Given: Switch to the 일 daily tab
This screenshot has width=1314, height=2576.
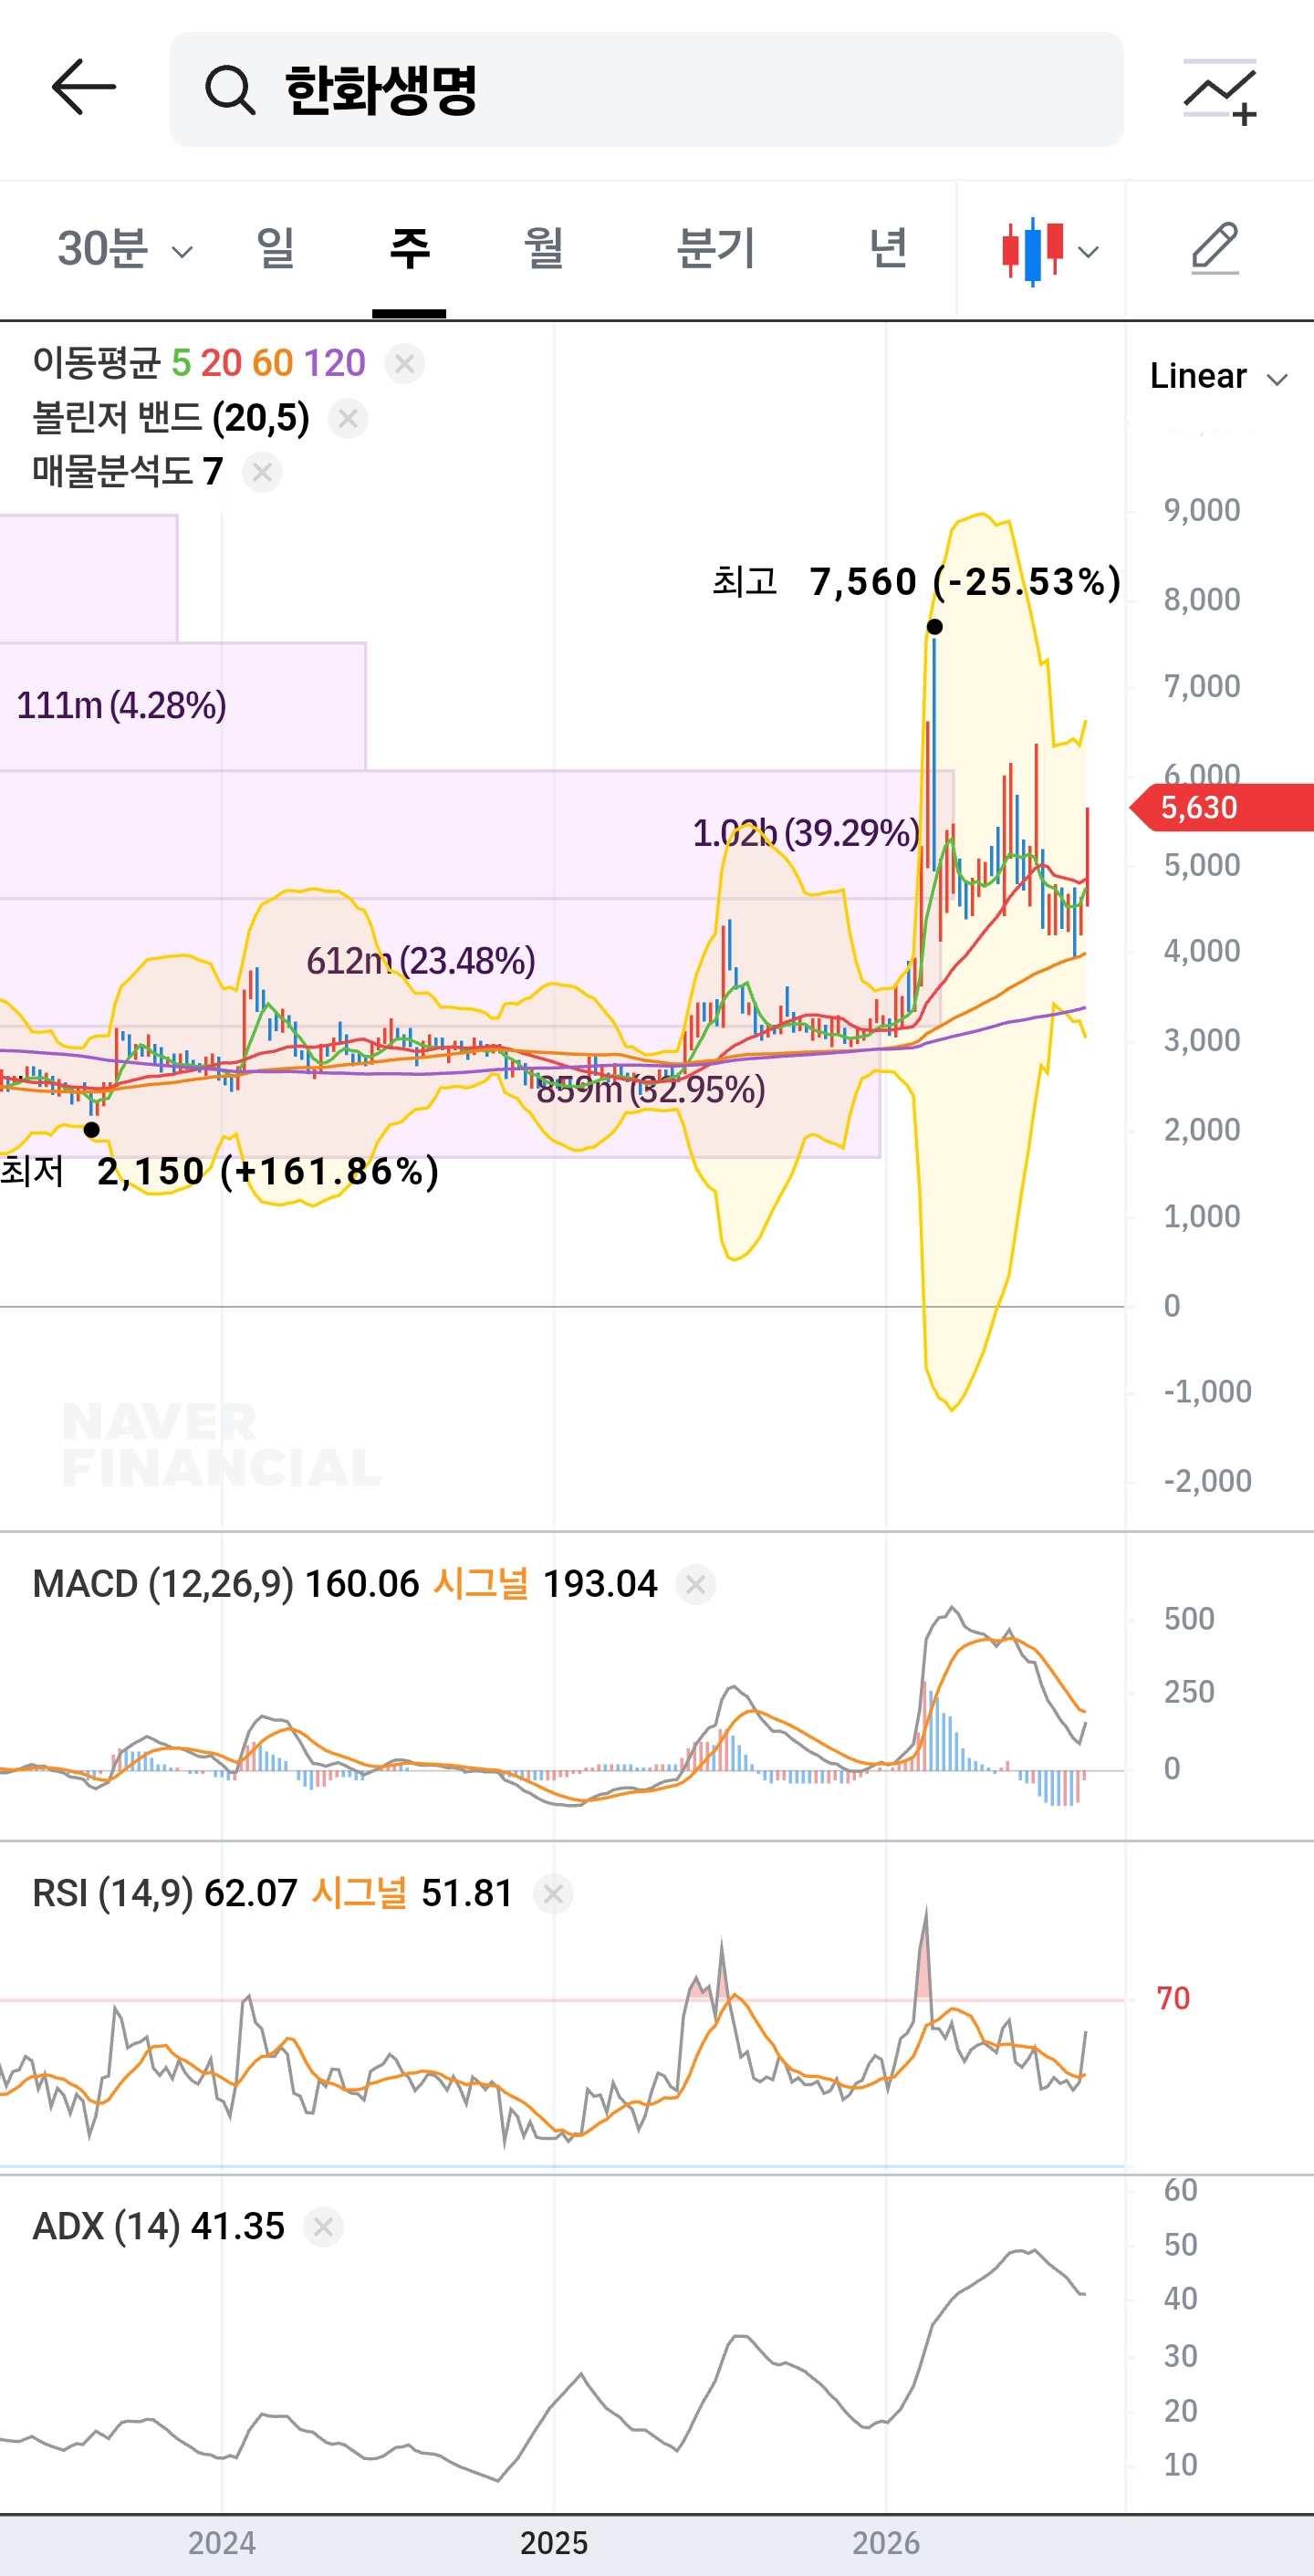Looking at the screenshot, I should (276, 248).
